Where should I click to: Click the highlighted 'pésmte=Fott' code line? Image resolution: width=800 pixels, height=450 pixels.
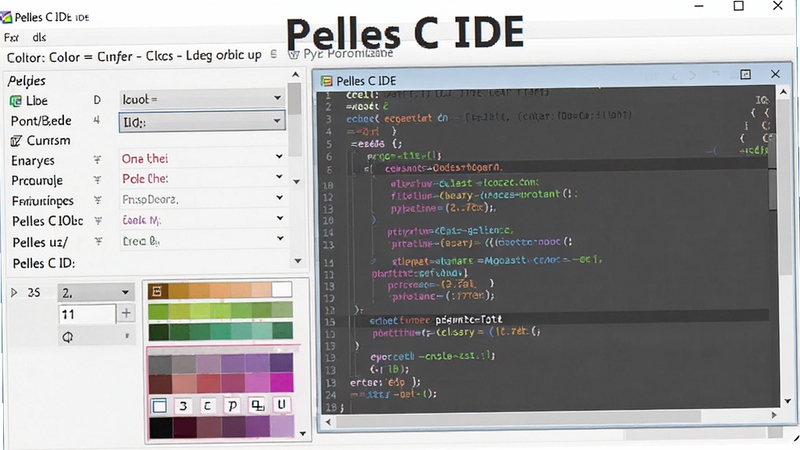pos(469,319)
